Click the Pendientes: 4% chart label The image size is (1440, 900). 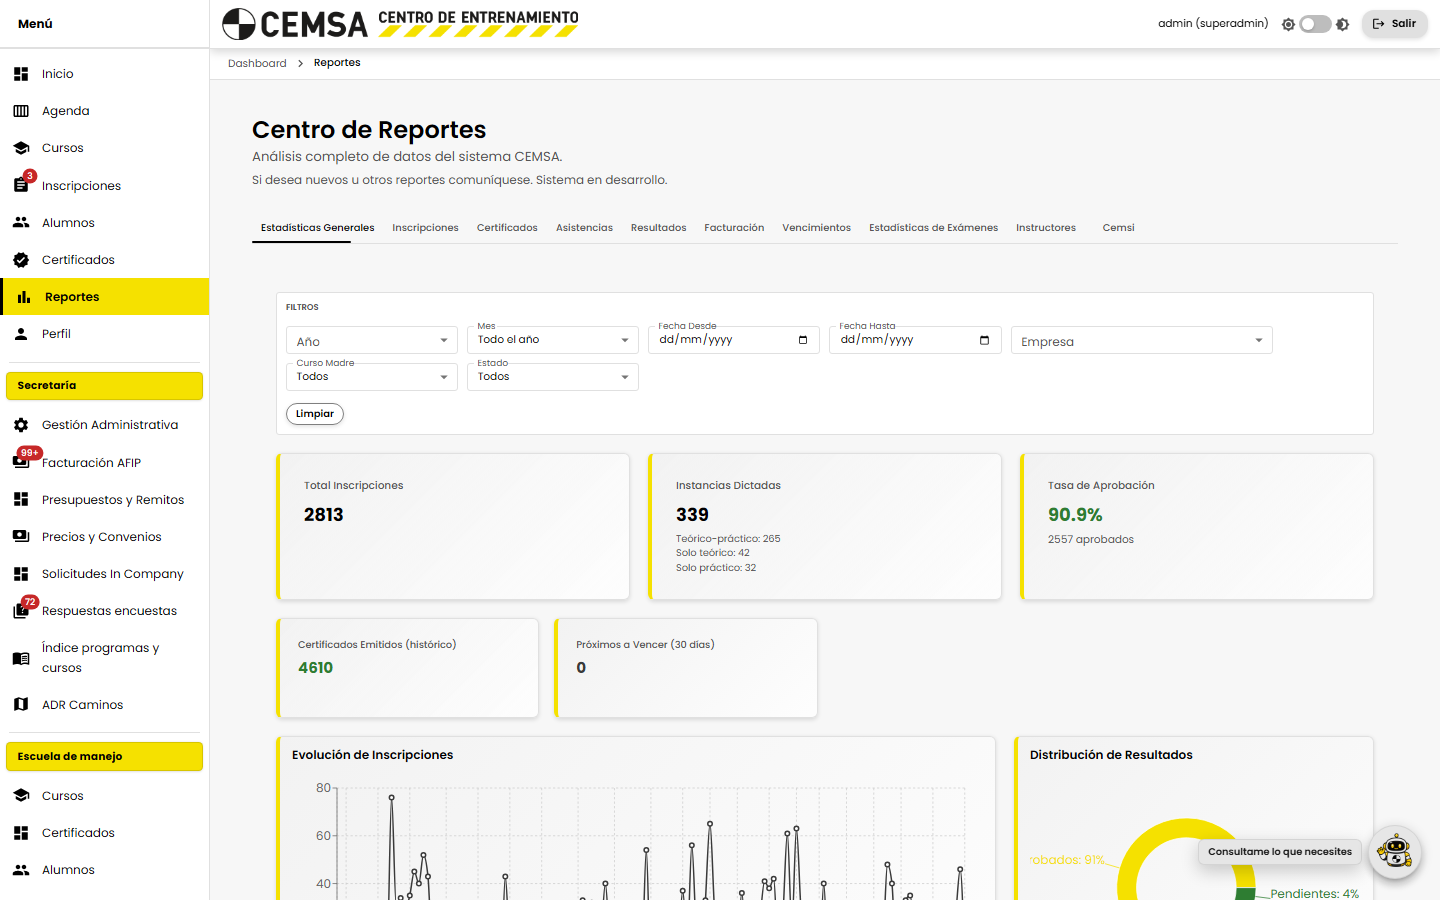point(1314,893)
